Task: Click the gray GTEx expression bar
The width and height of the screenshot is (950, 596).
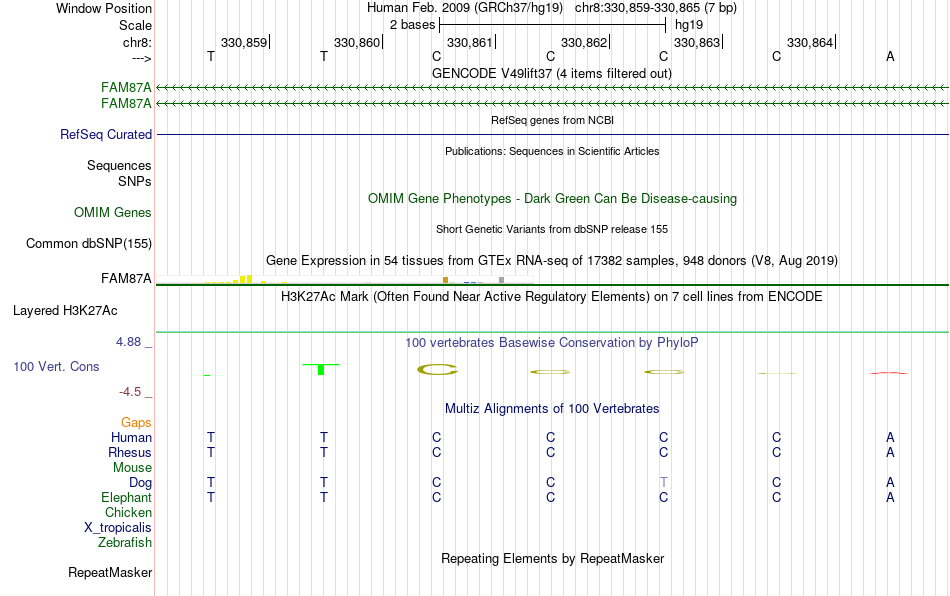Action: pyautogui.click(x=501, y=280)
